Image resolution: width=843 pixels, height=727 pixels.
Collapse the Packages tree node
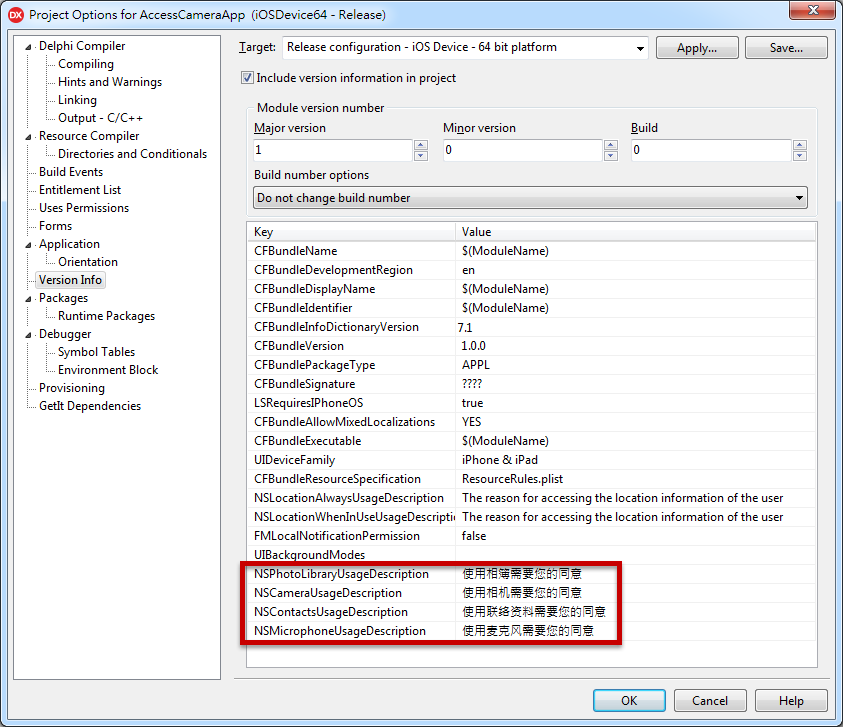(x=28, y=298)
